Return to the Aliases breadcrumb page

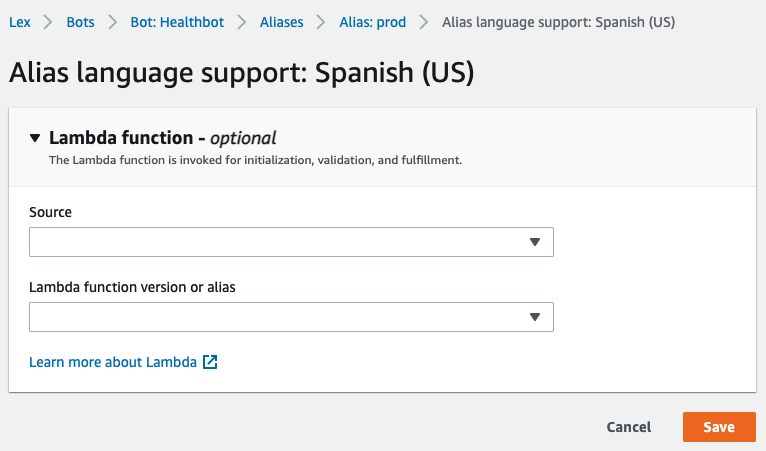point(281,22)
